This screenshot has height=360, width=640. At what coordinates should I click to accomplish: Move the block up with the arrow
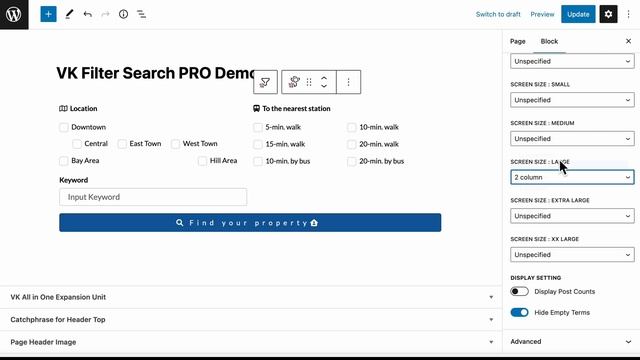[x=324, y=78]
